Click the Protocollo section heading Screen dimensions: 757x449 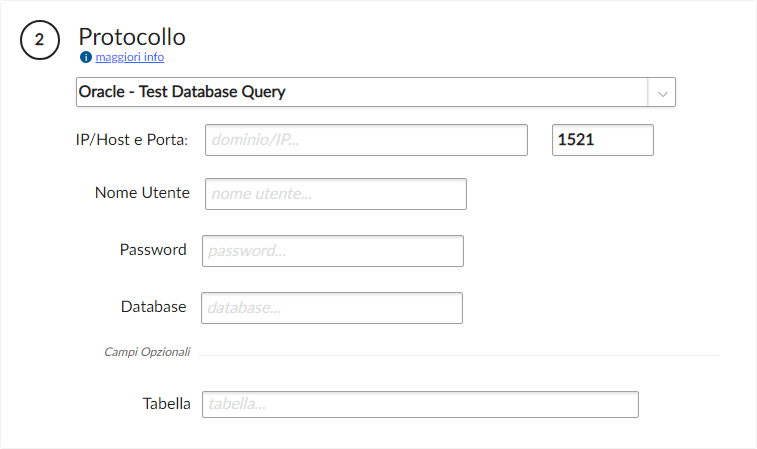pyautogui.click(x=132, y=36)
